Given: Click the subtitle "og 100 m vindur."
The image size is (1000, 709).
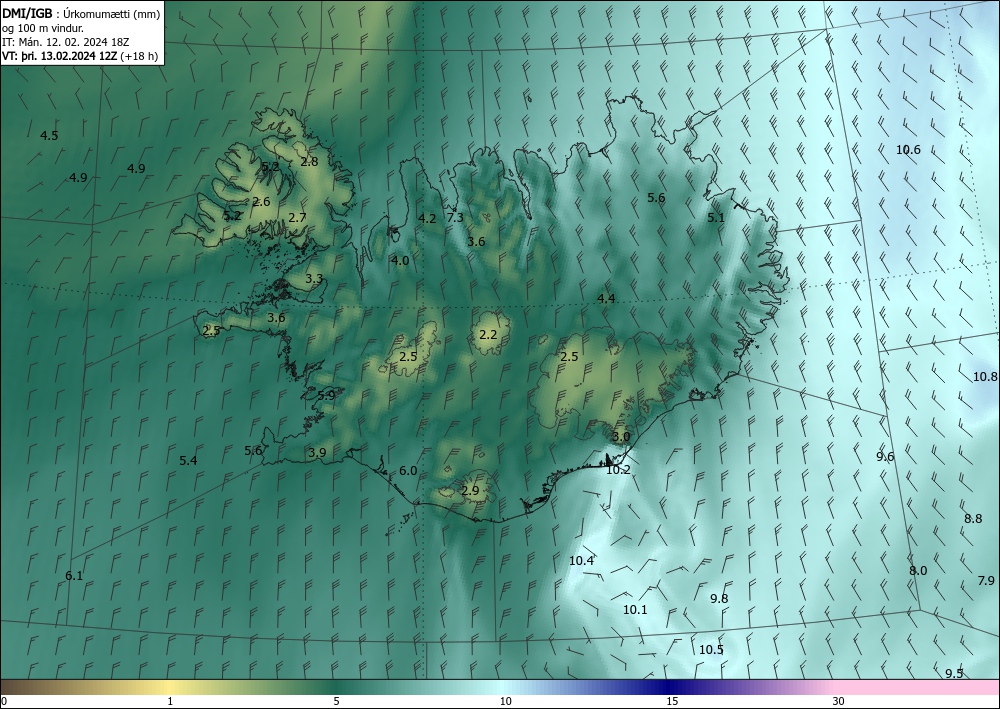Looking at the screenshot, I should click(x=43, y=28).
